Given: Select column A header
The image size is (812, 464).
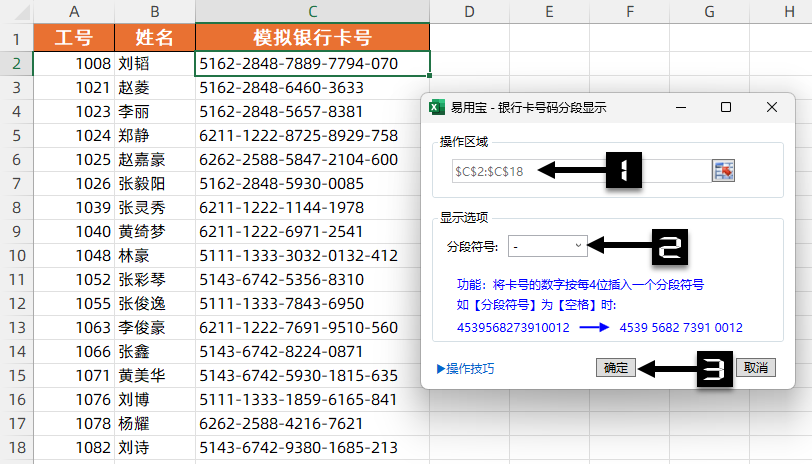Looking at the screenshot, I should tap(74, 11).
